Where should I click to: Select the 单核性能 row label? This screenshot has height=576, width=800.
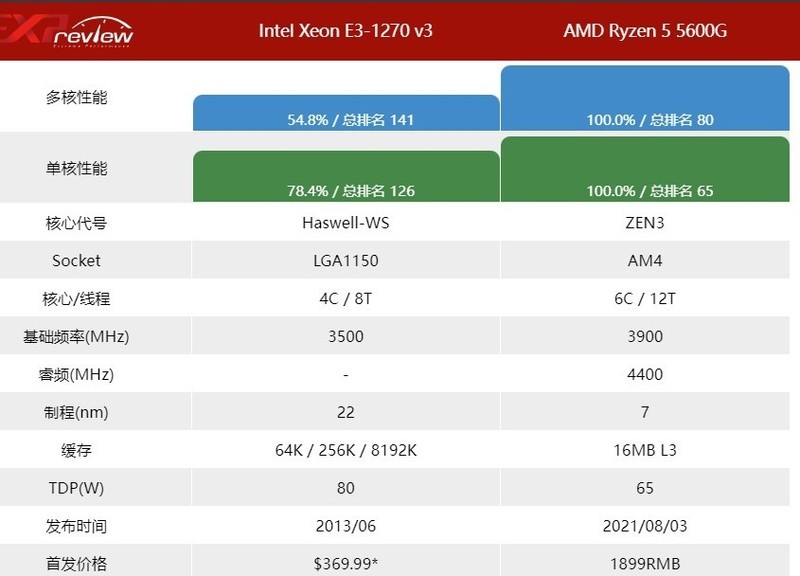(77, 168)
